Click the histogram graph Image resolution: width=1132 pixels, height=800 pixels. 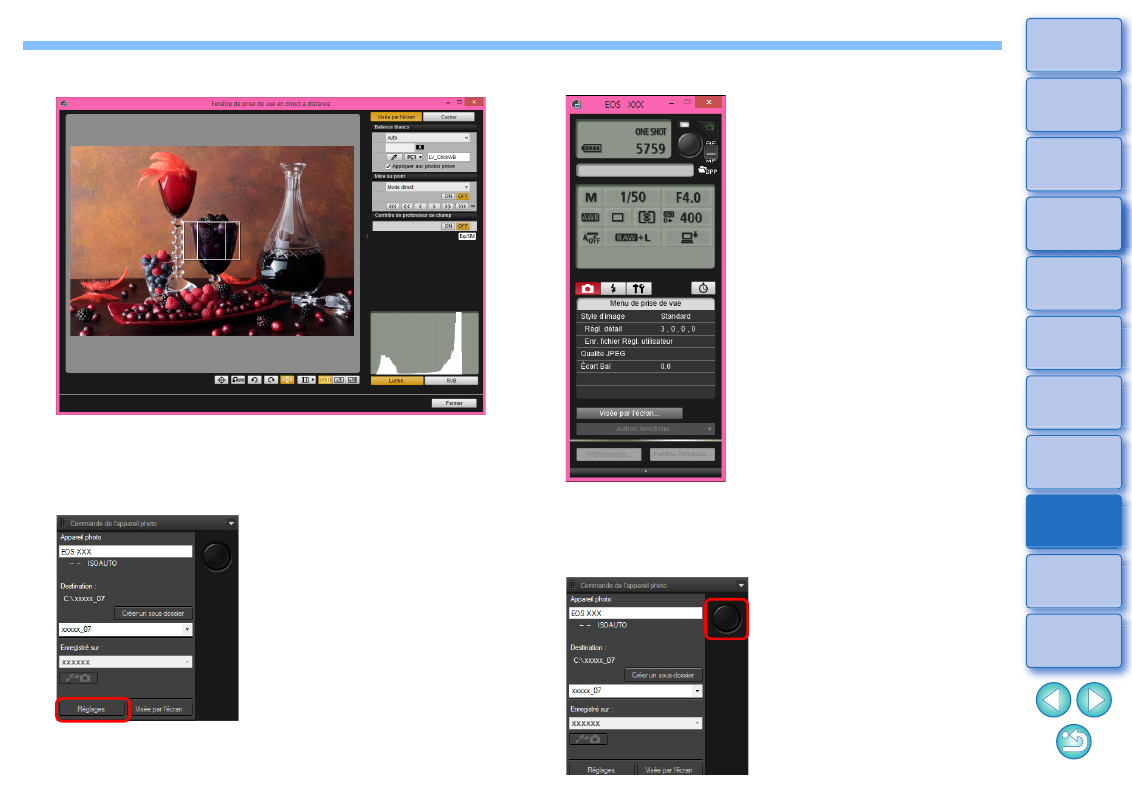pos(424,343)
